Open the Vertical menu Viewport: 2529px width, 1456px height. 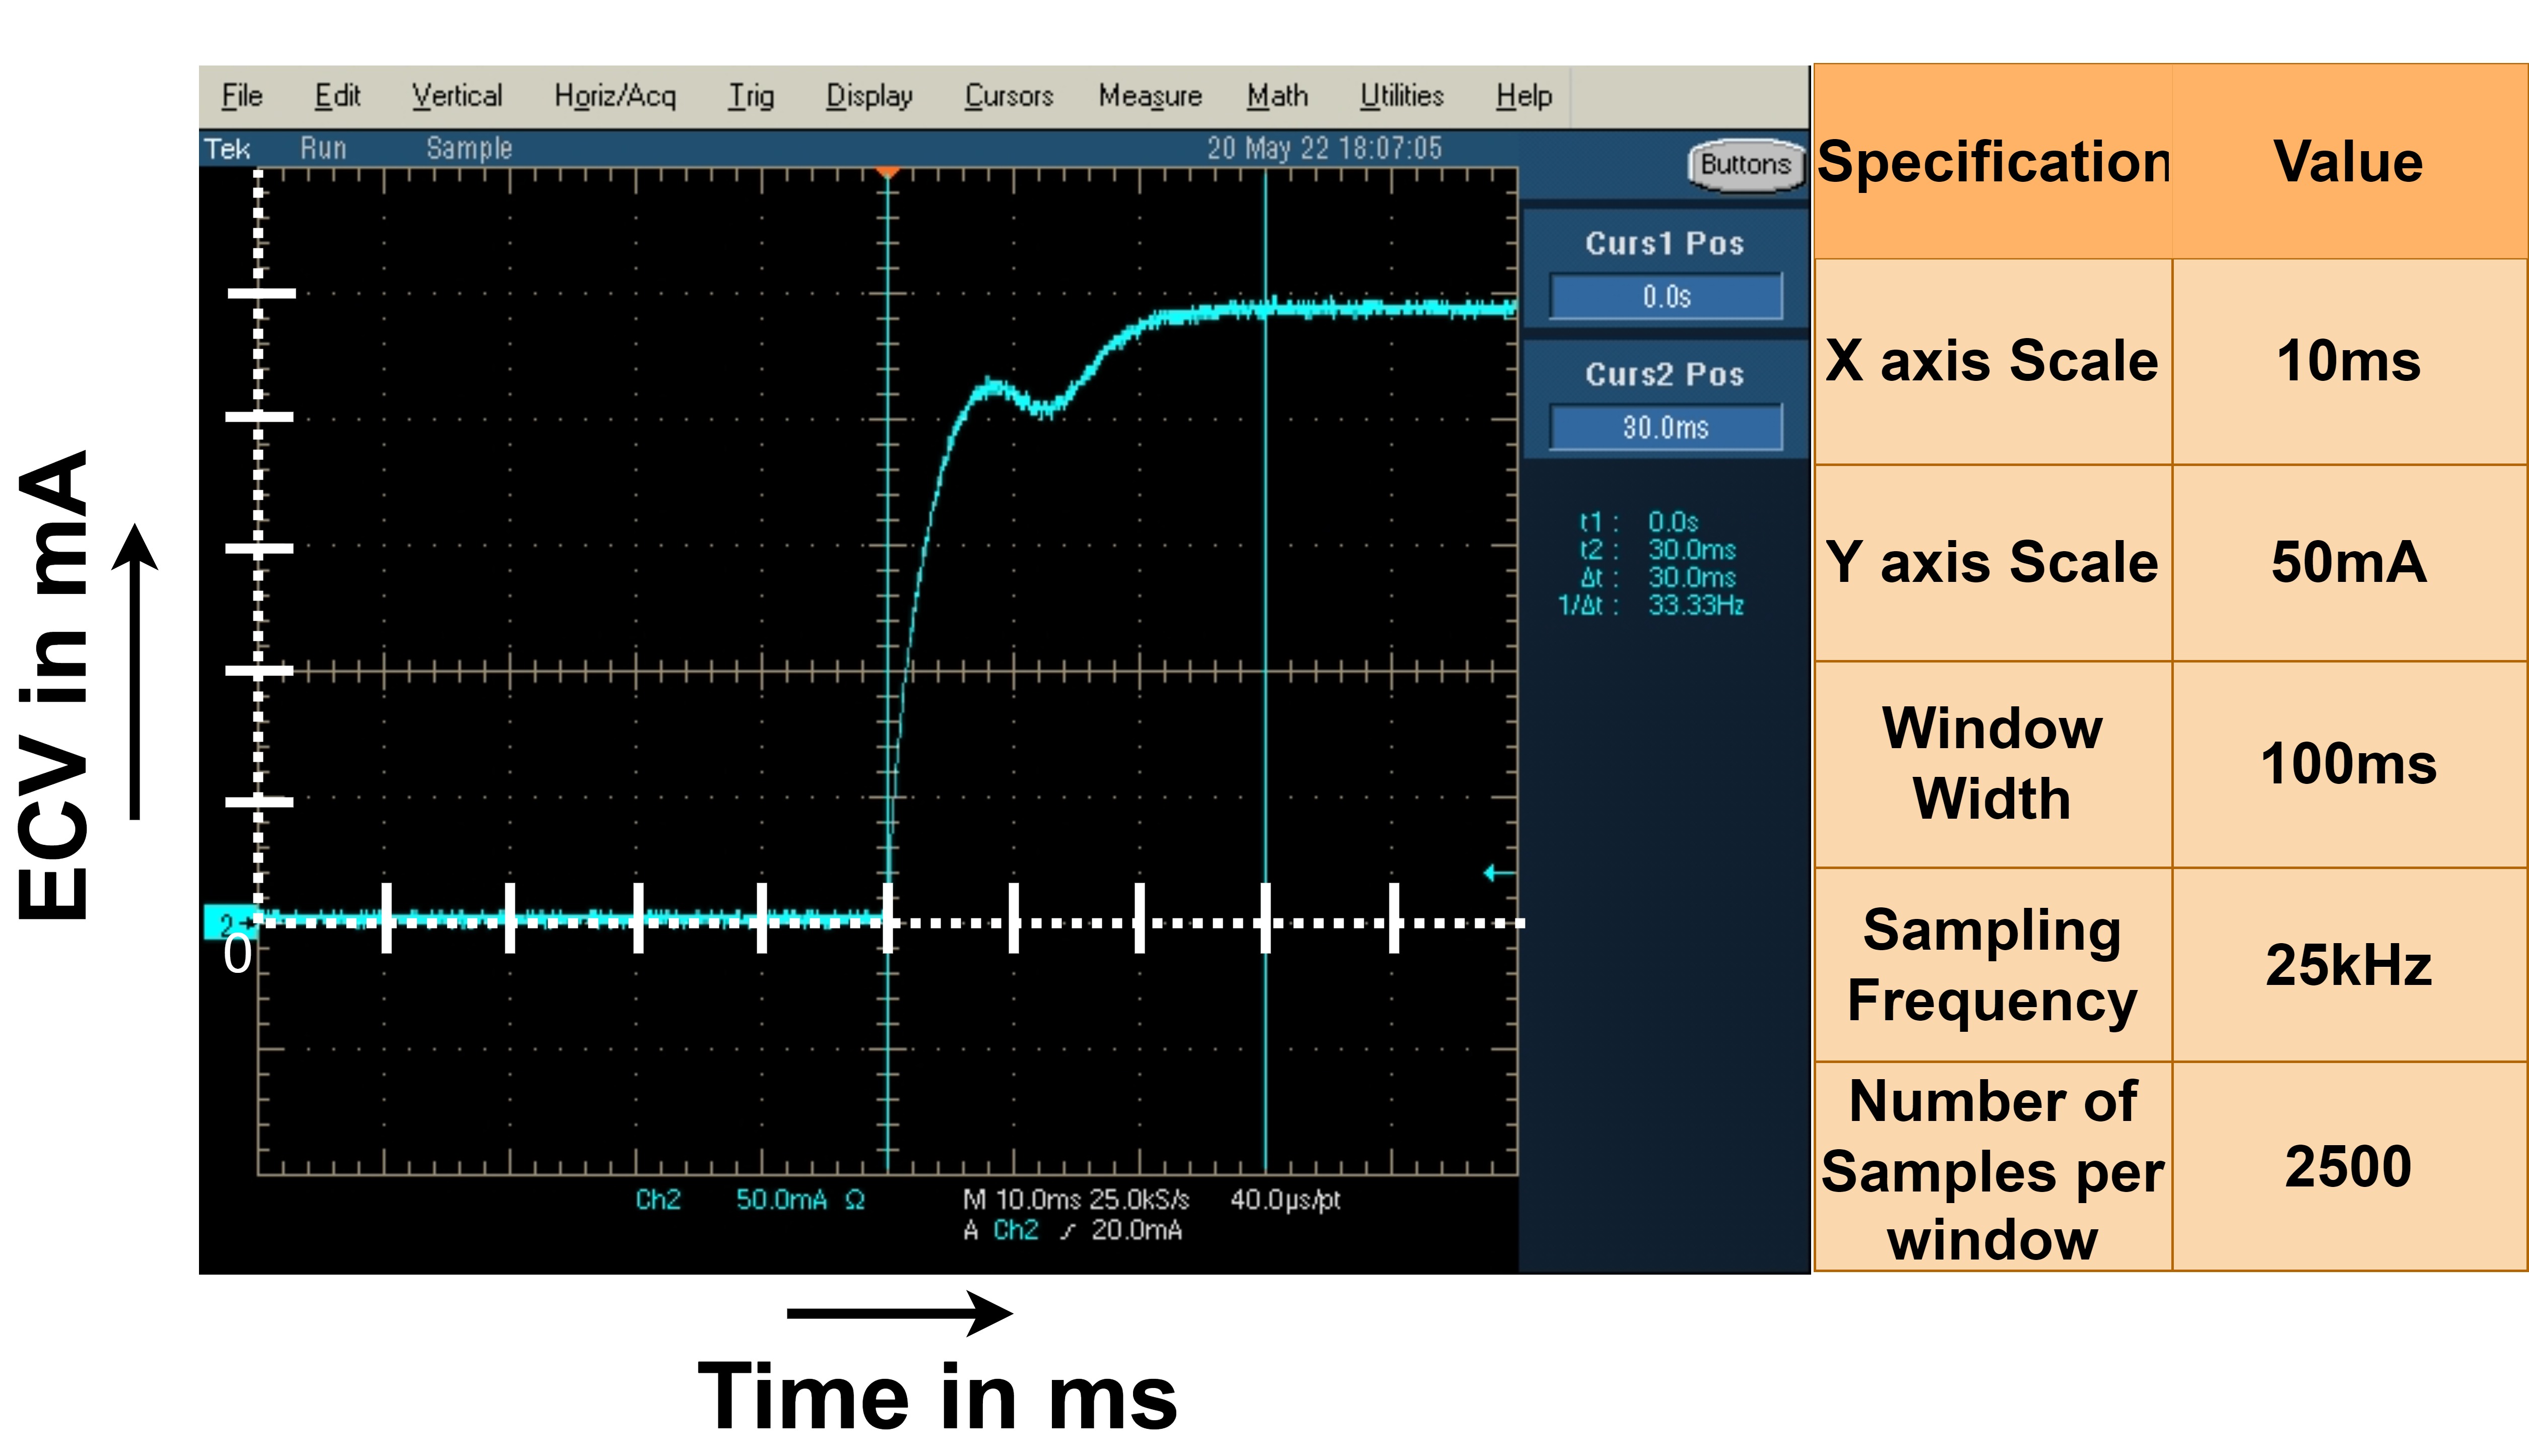click(x=457, y=96)
